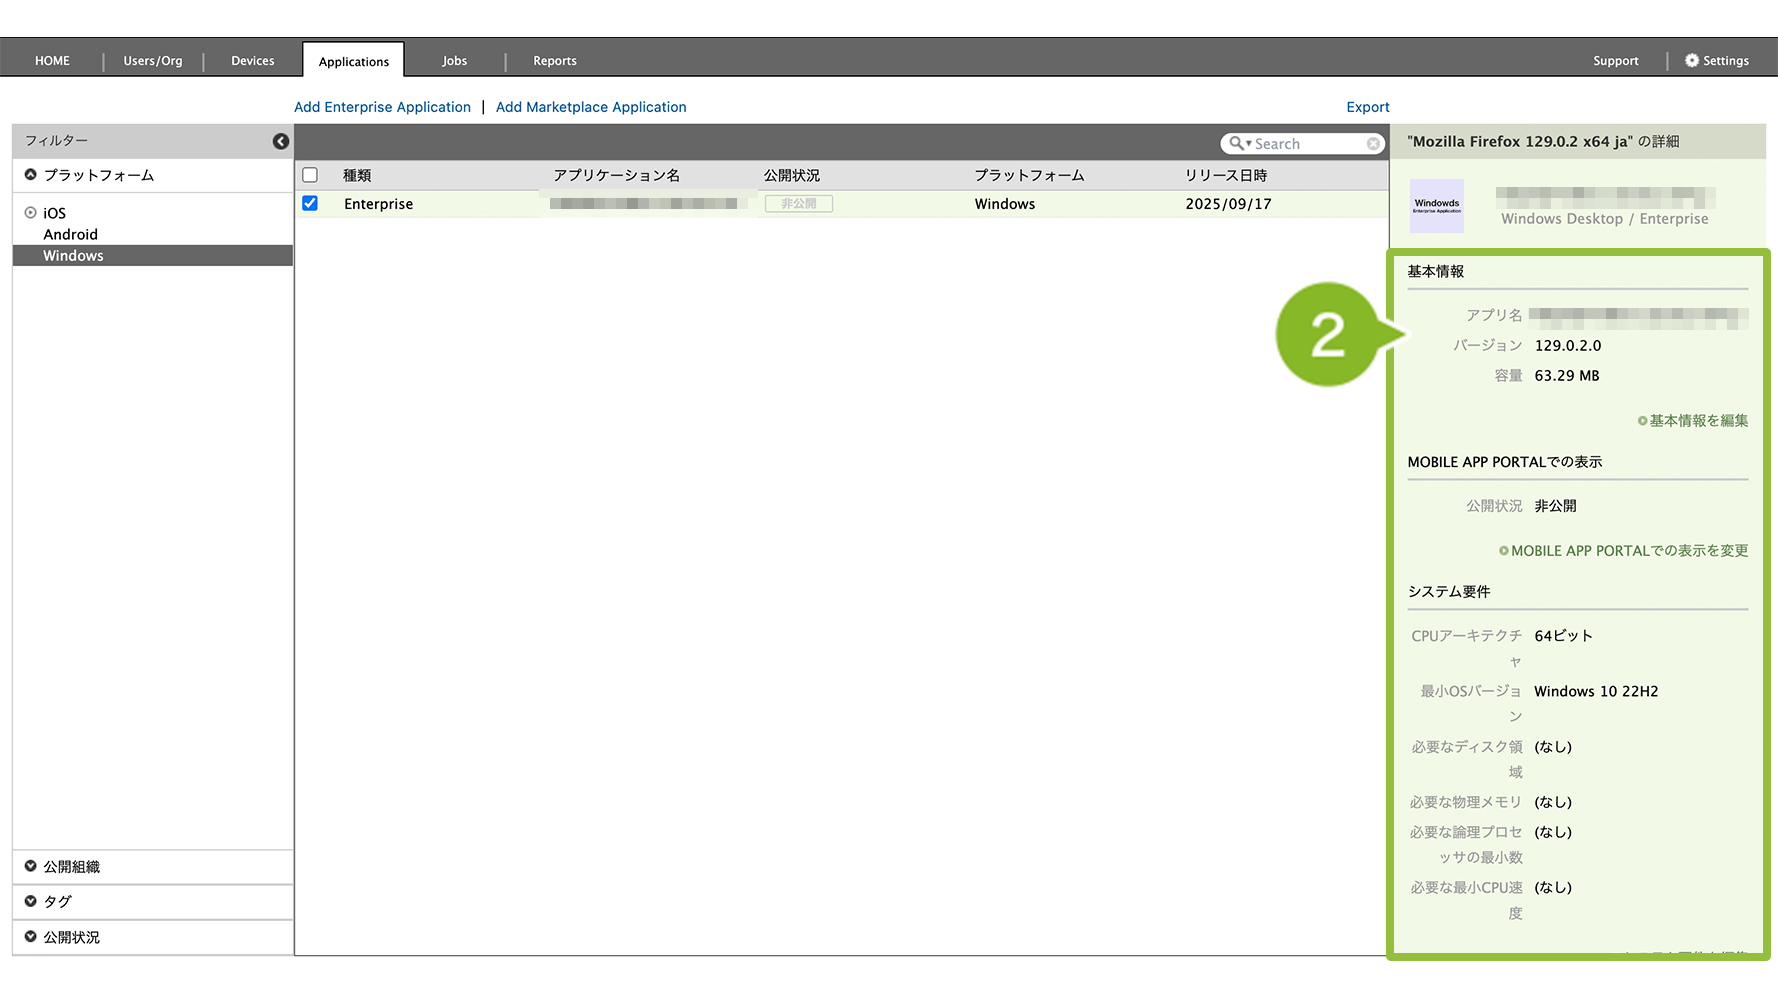Expand the 公開状況 filter section

point(31,937)
